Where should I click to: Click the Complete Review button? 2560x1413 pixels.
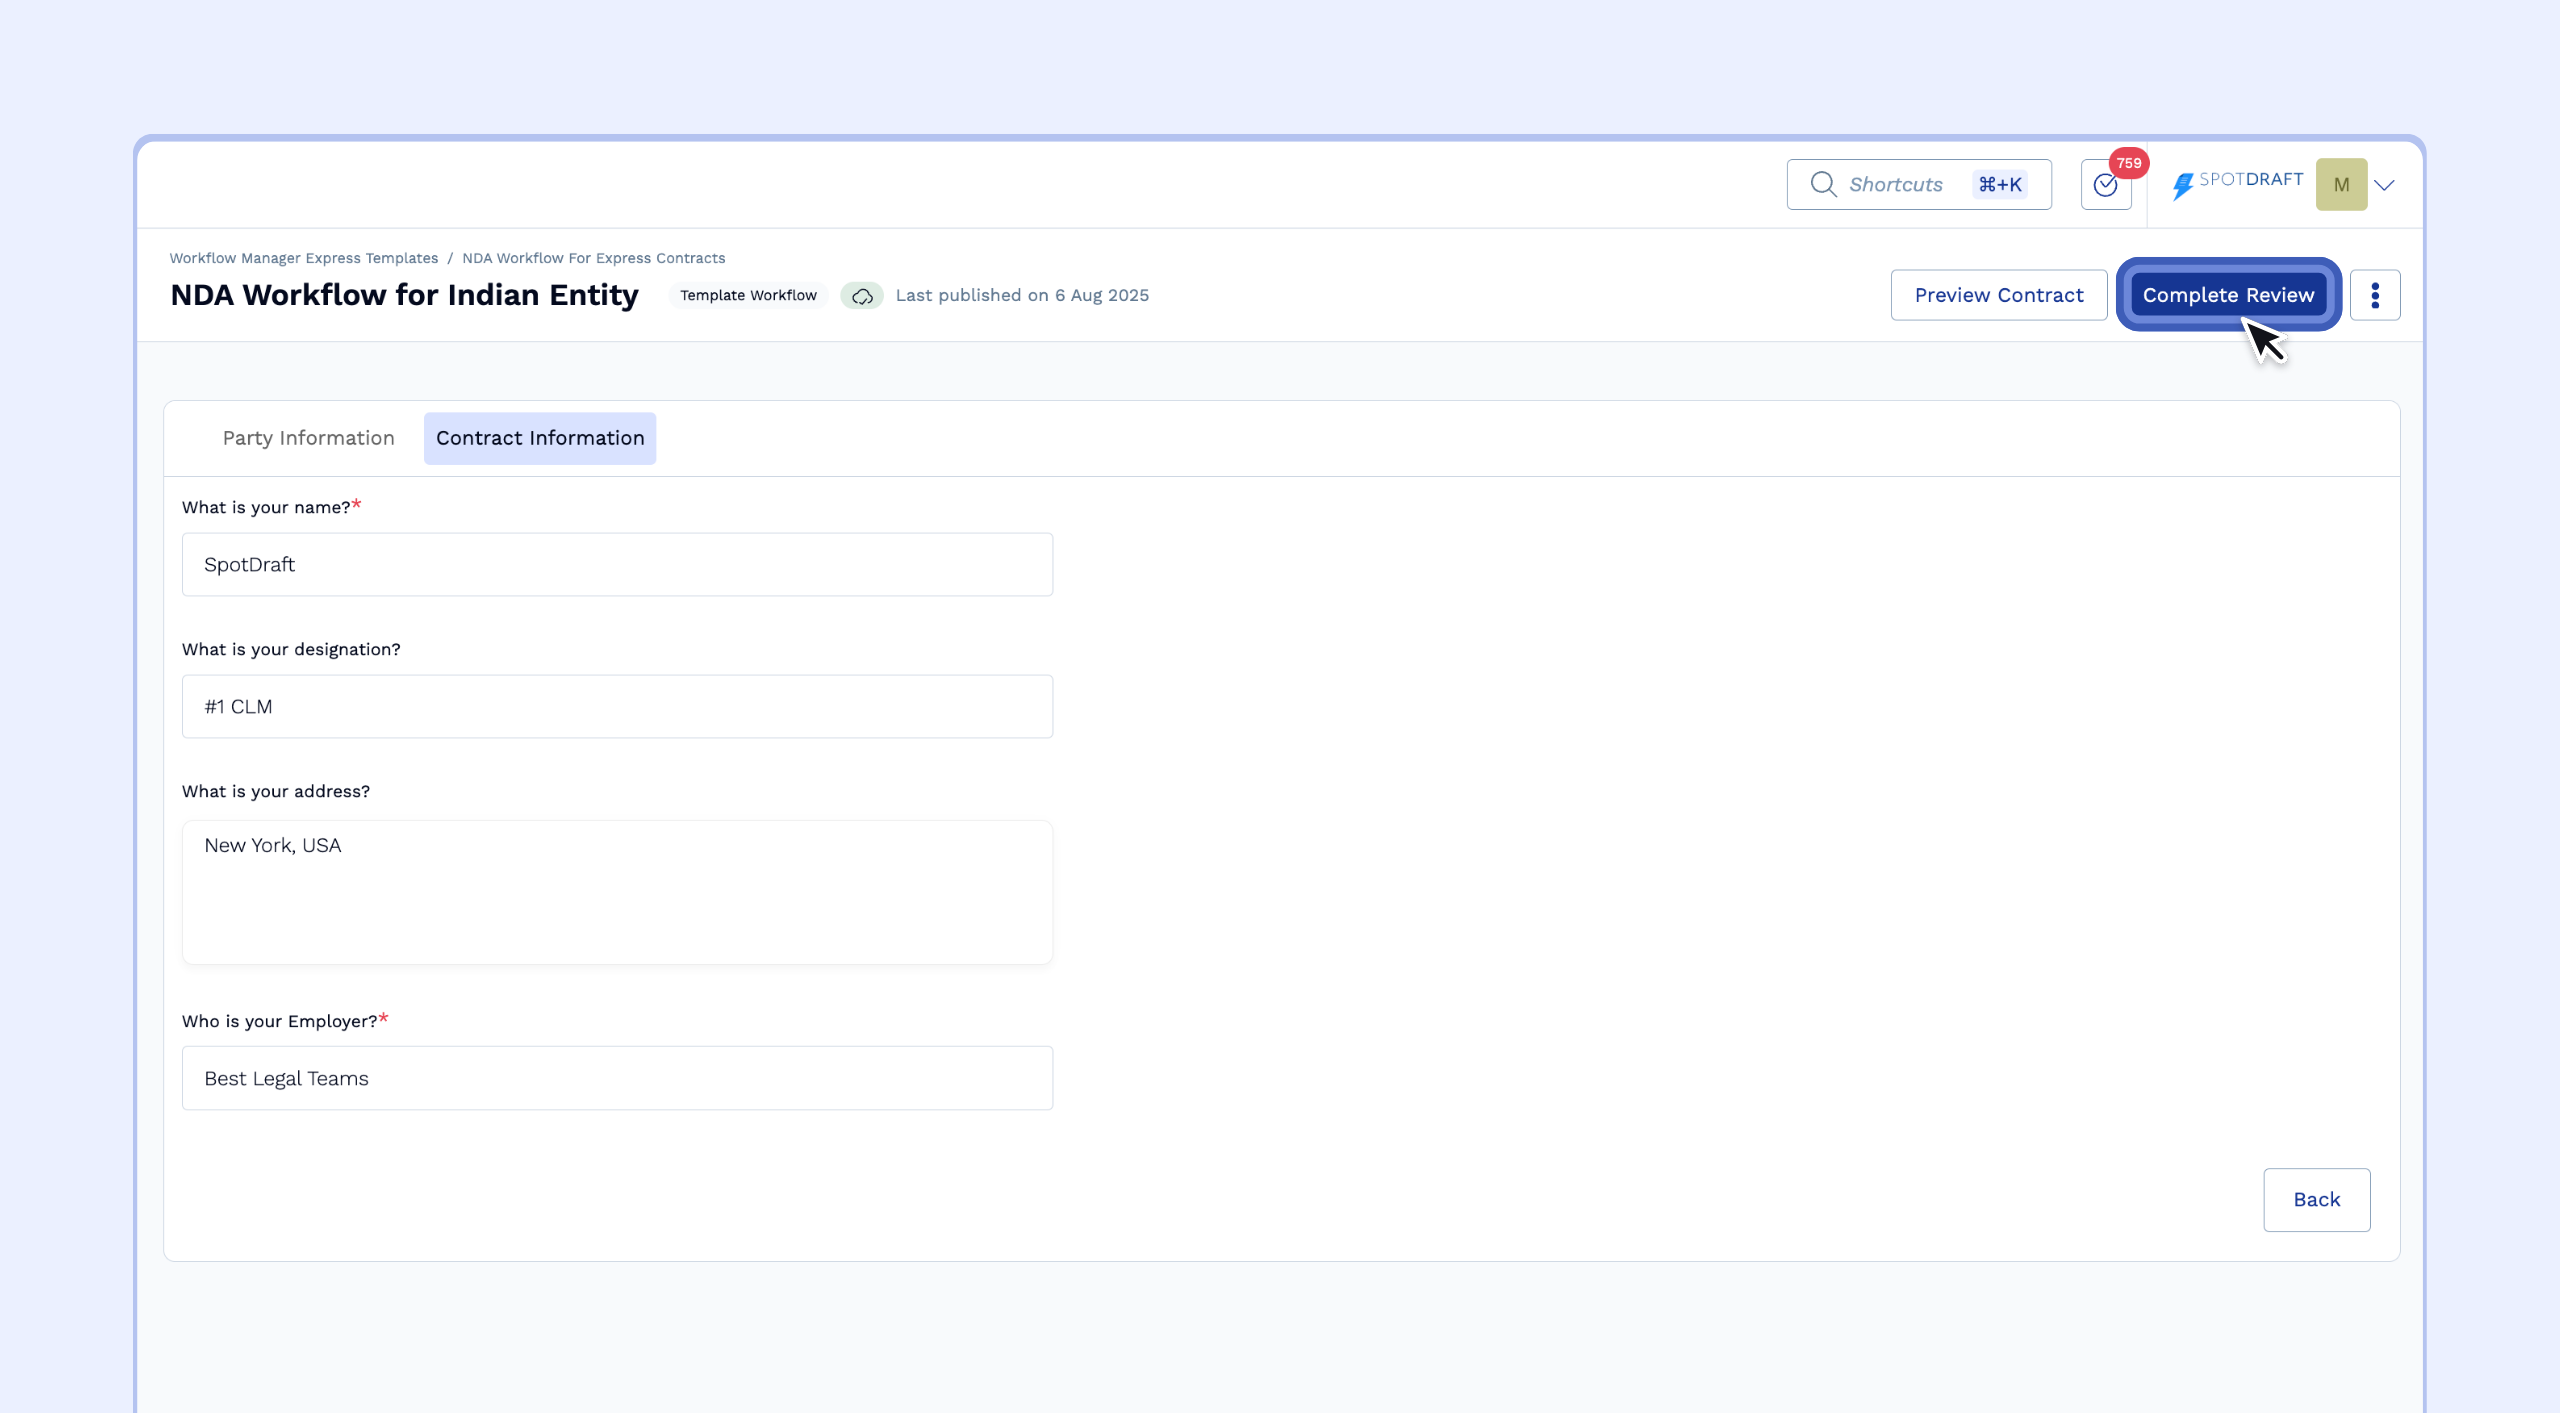click(x=2228, y=295)
